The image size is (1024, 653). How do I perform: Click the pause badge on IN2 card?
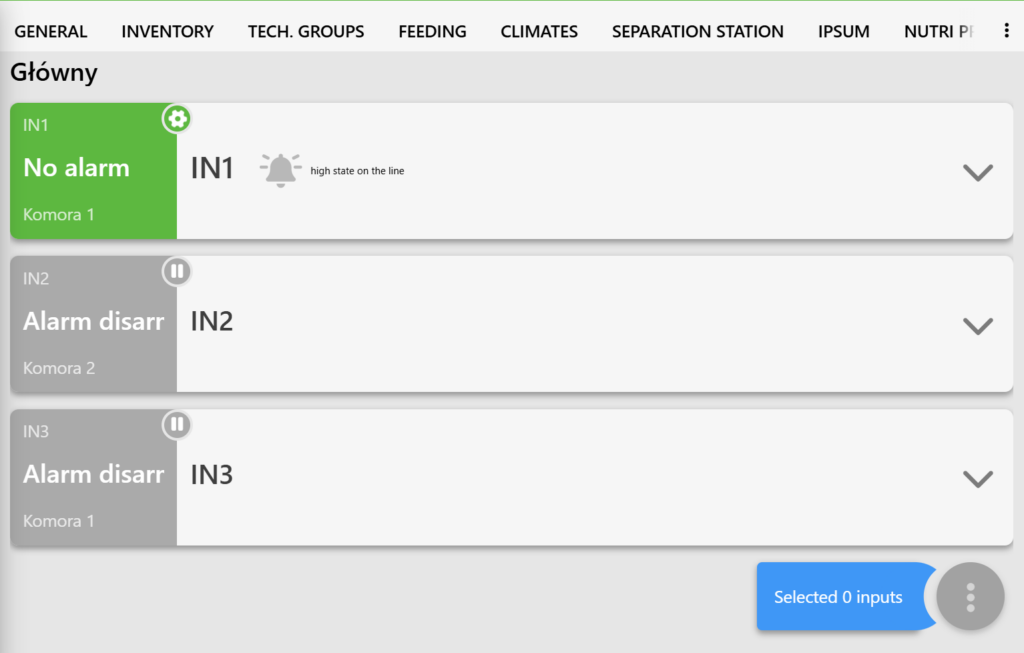tap(176, 271)
